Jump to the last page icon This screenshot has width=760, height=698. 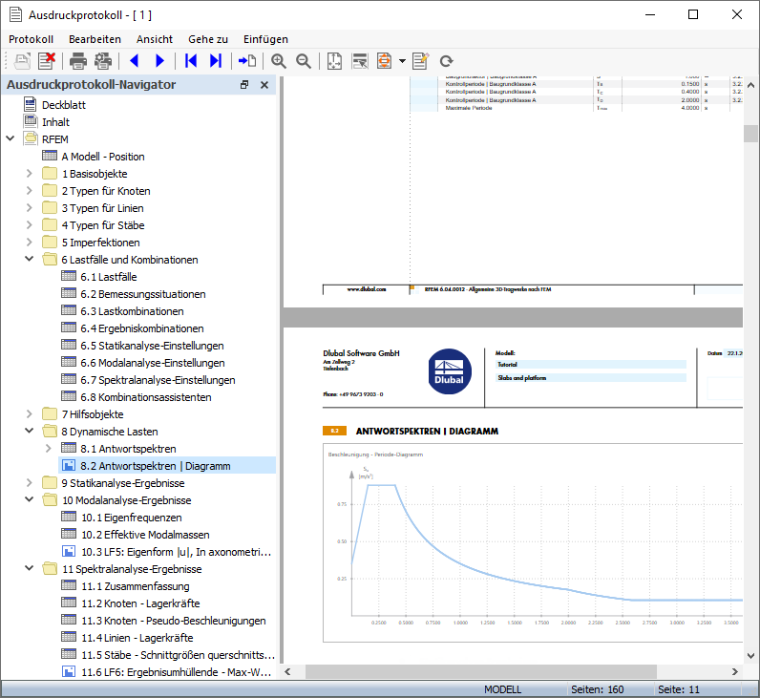[216, 61]
